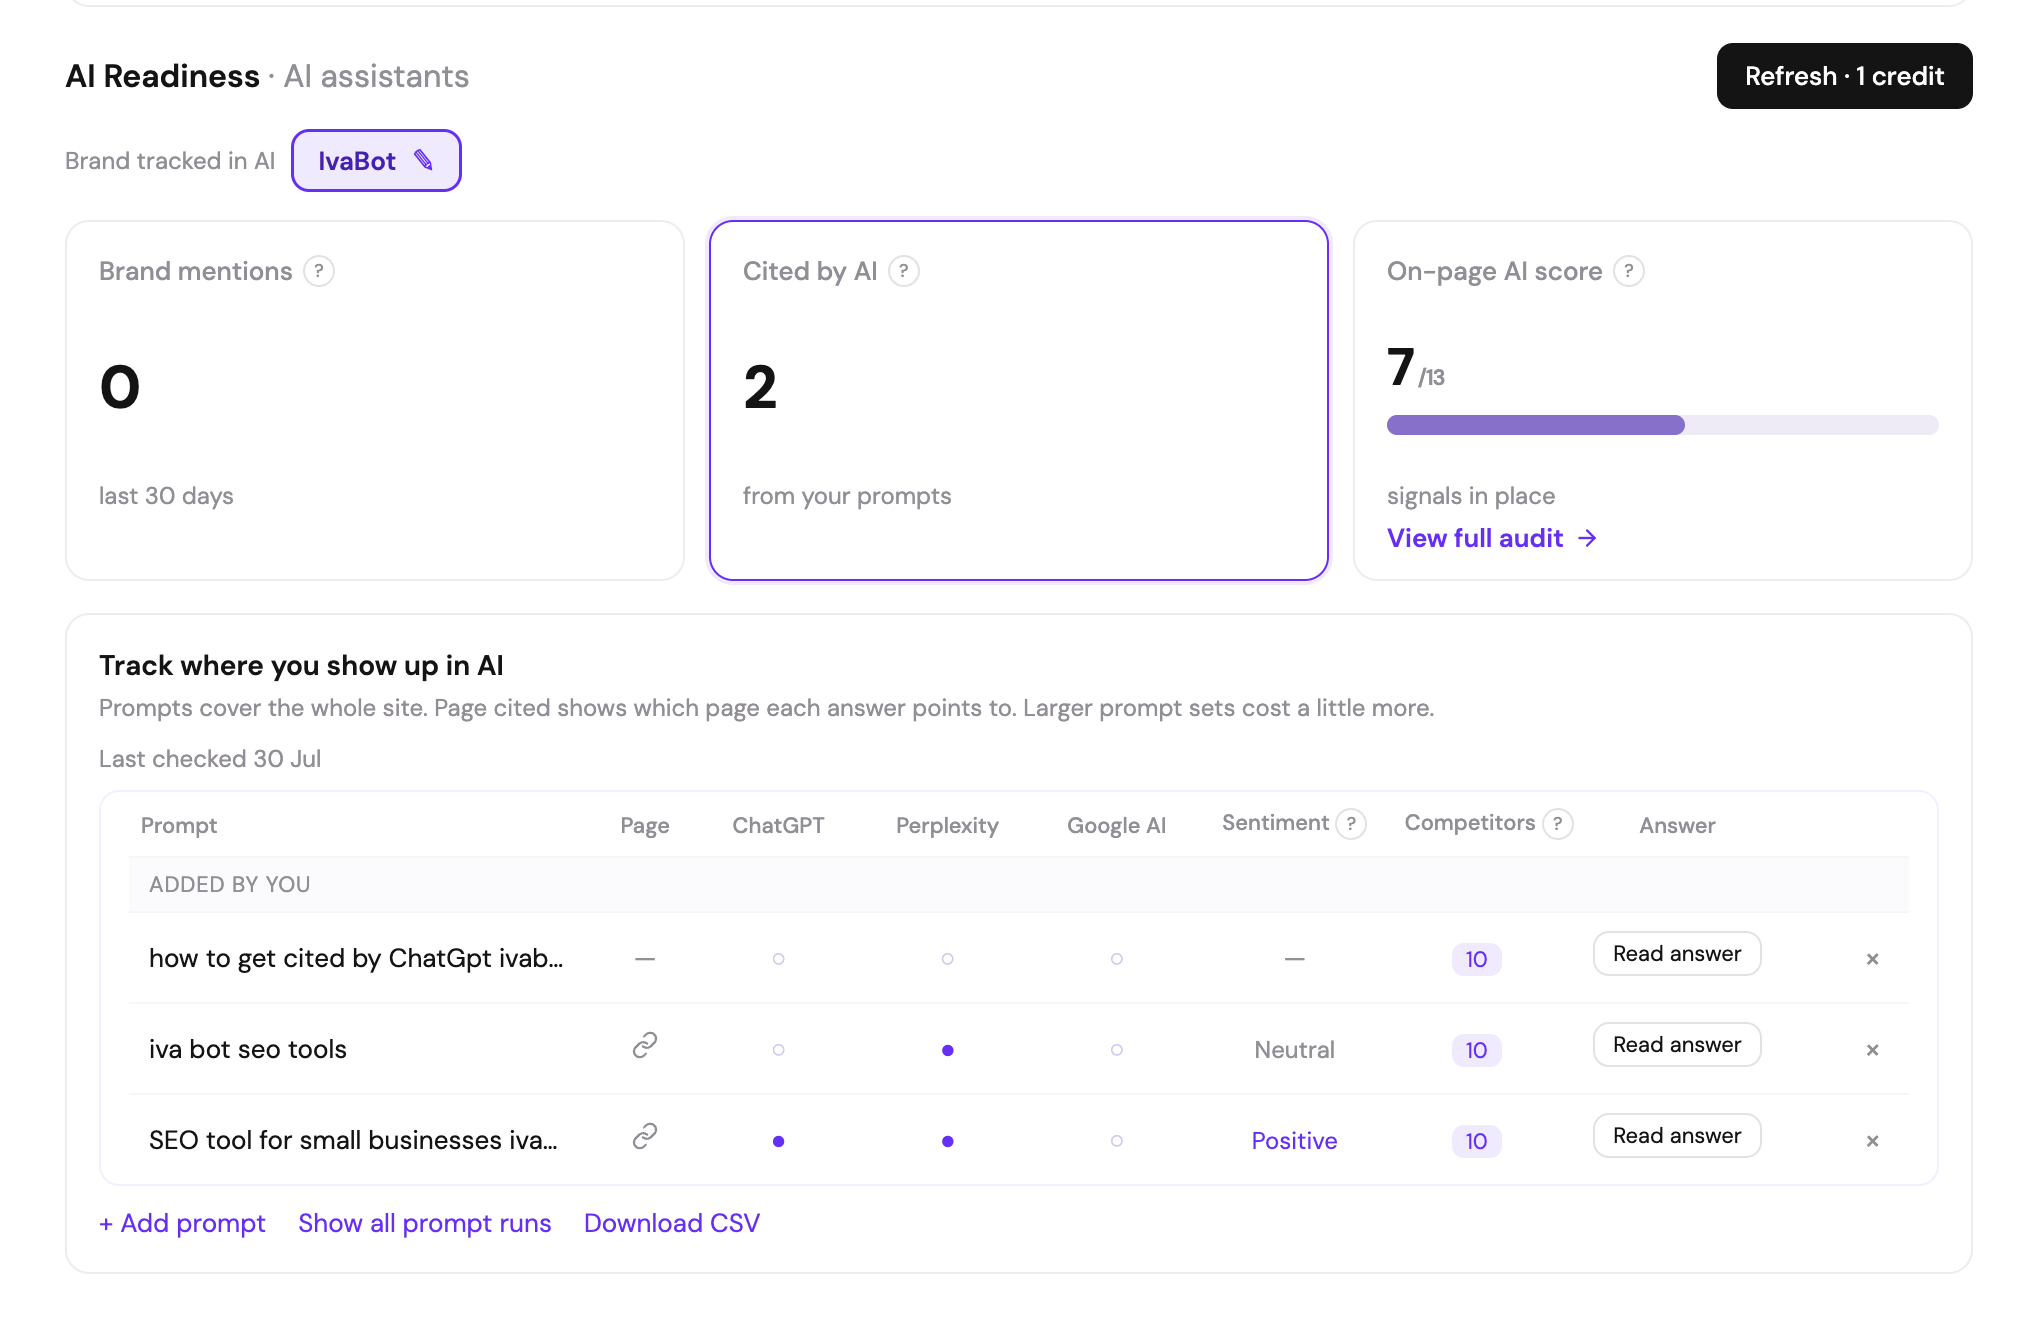Open Competitors column help icon

(1557, 824)
